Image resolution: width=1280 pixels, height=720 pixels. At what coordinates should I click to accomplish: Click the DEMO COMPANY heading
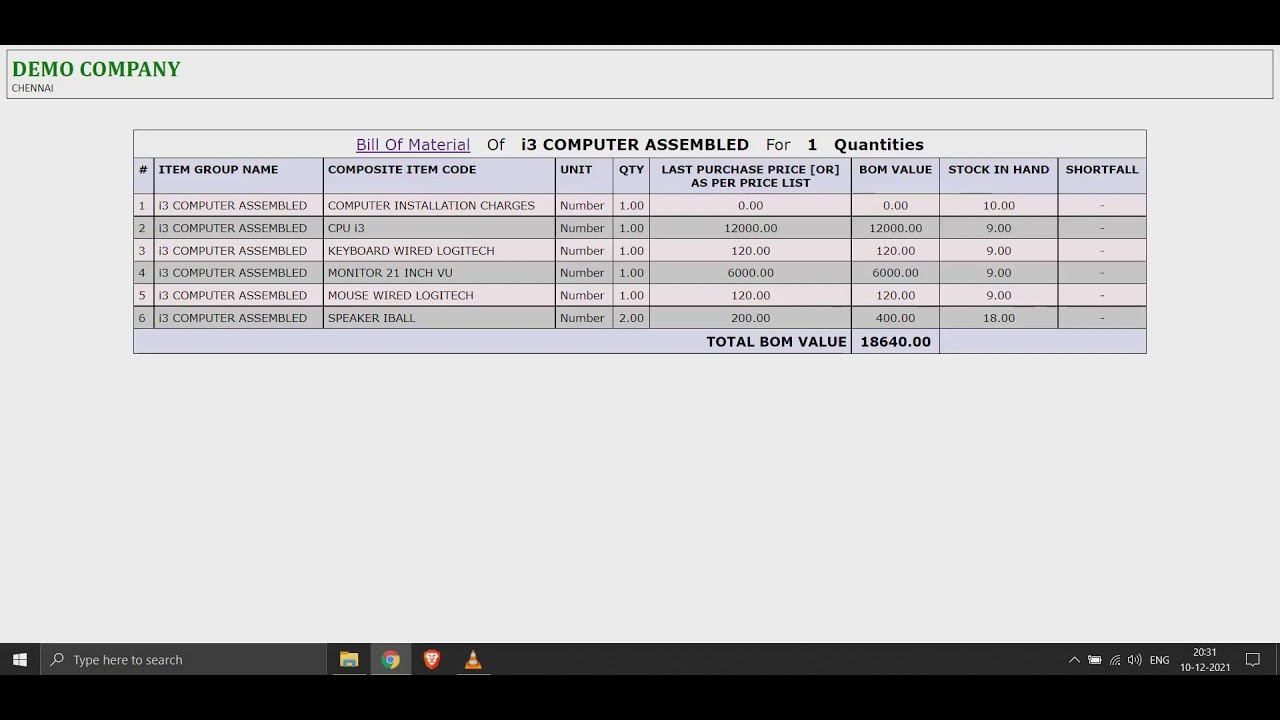(x=96, y=69)
